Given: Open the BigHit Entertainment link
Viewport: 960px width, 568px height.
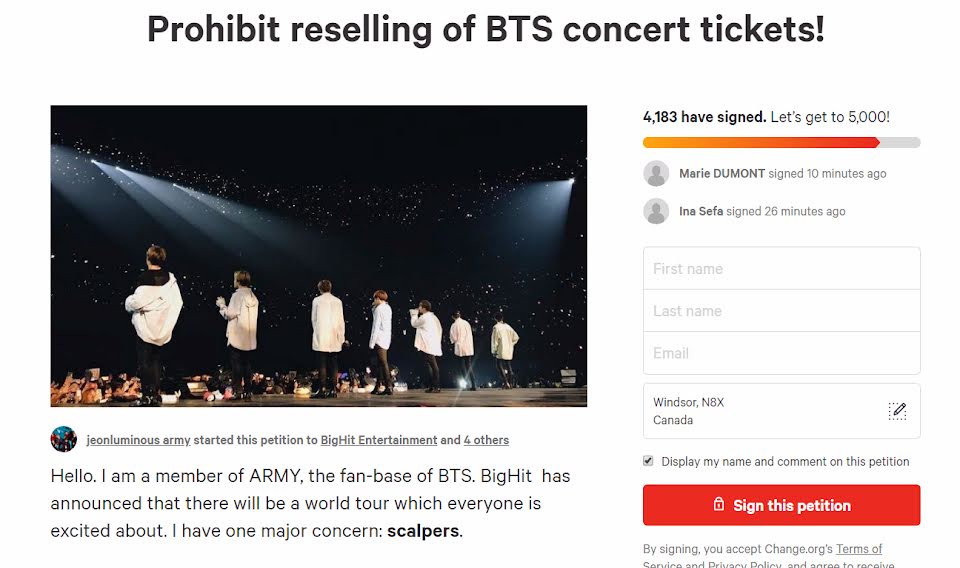Looking at the screenshot, I should [x=378, y=440].
